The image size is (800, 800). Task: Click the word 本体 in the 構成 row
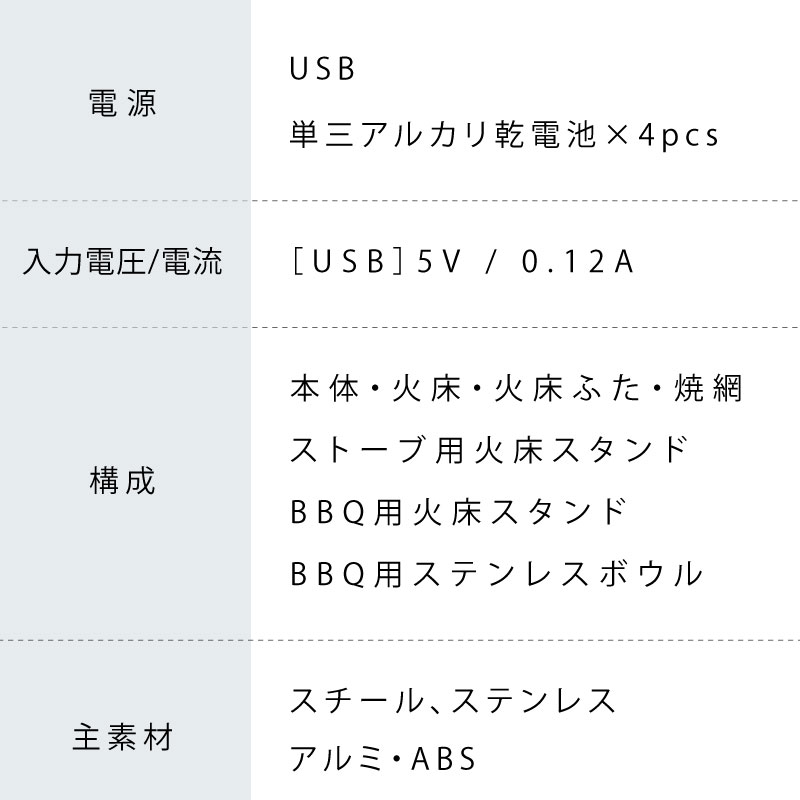pos(319,388)
